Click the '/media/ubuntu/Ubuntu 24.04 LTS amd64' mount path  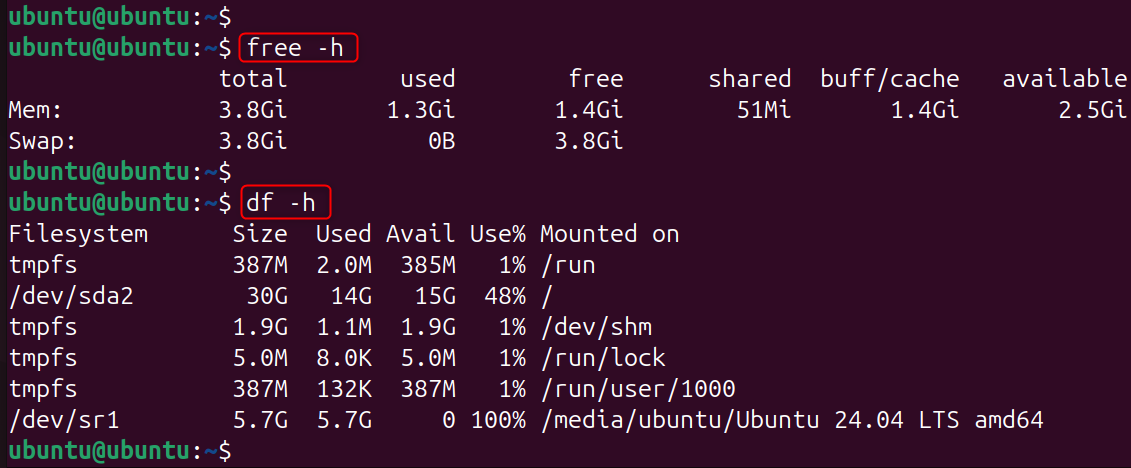tap(791, 420)
